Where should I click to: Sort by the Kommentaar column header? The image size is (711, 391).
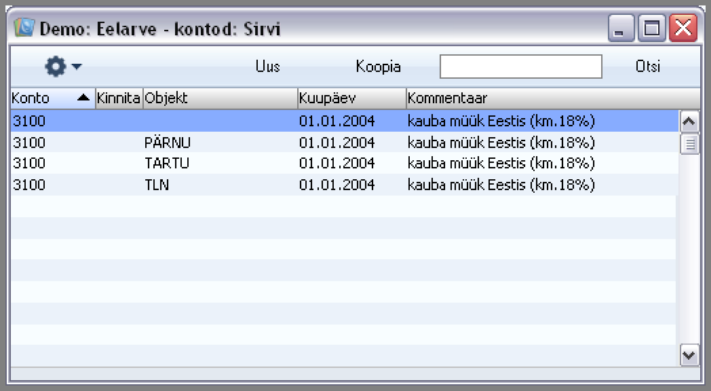tap(553, 98)
